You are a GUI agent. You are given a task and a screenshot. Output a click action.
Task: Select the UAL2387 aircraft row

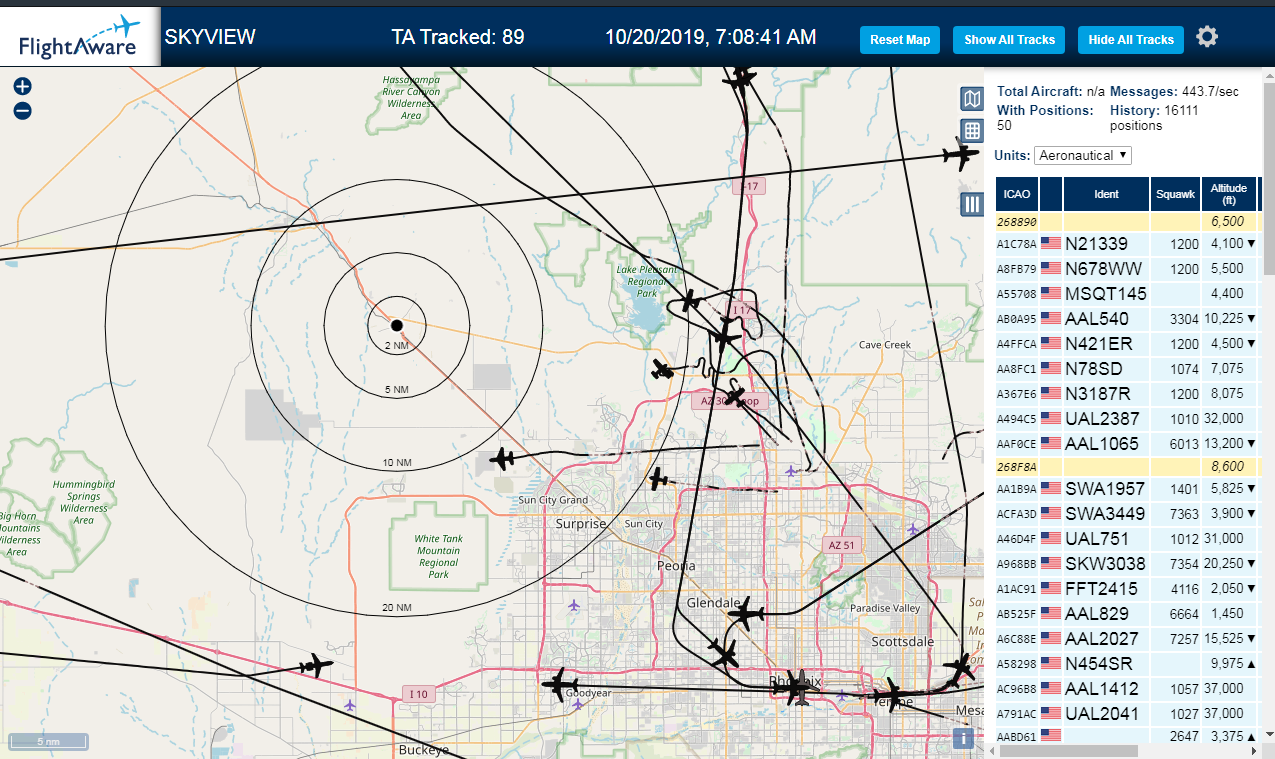tap(1128, 419)
